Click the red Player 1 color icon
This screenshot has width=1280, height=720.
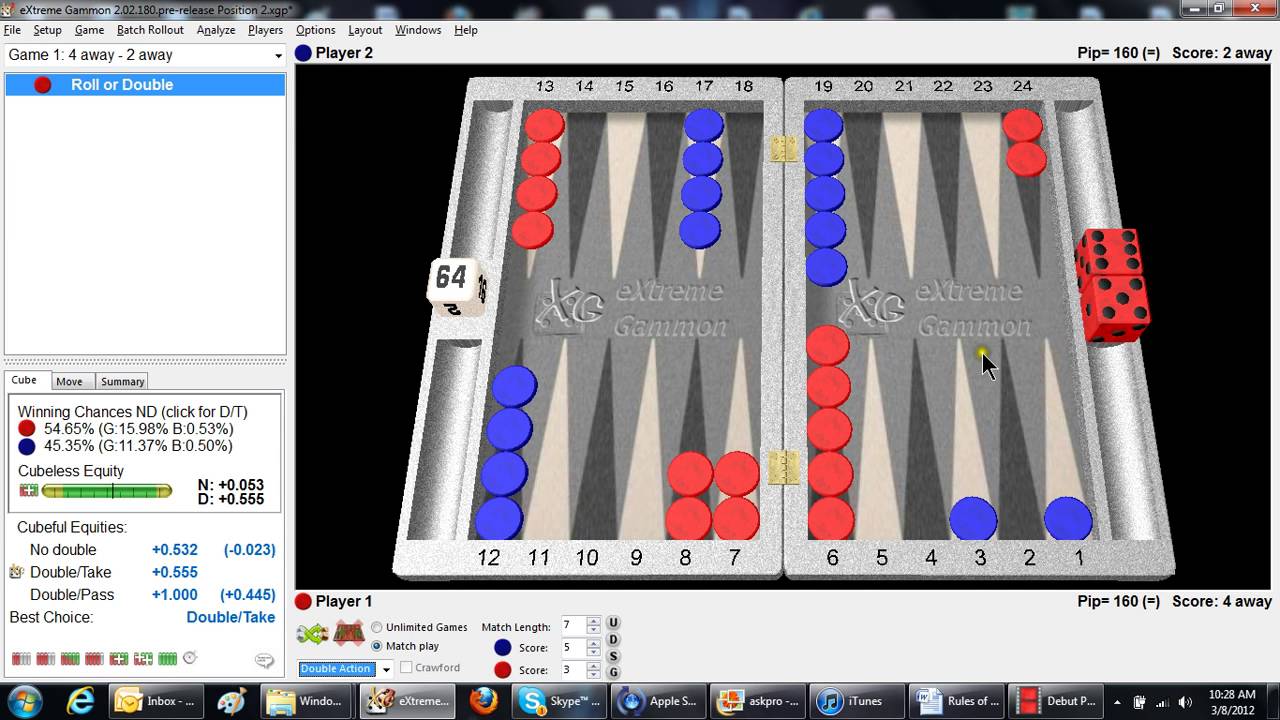click(x=303, y=601)
